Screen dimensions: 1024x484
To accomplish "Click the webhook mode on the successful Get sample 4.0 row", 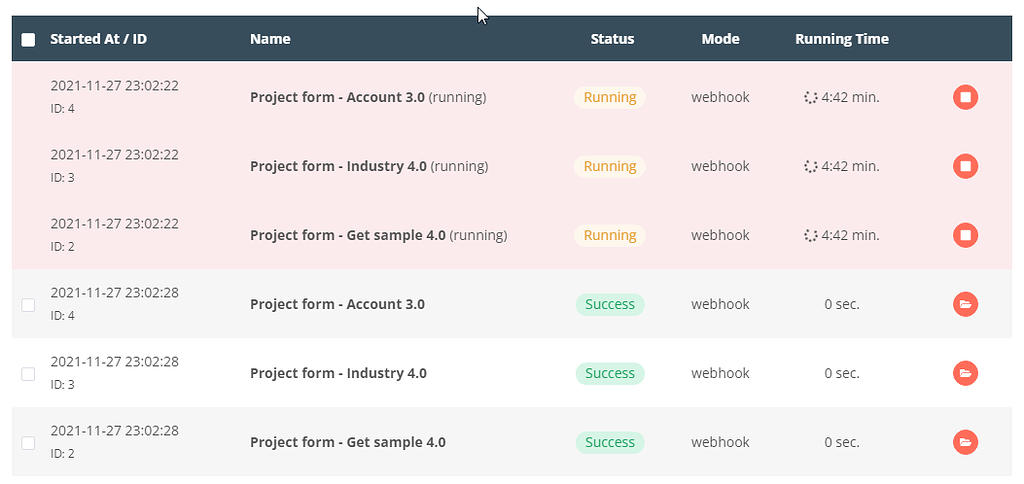I will (720, 442).
